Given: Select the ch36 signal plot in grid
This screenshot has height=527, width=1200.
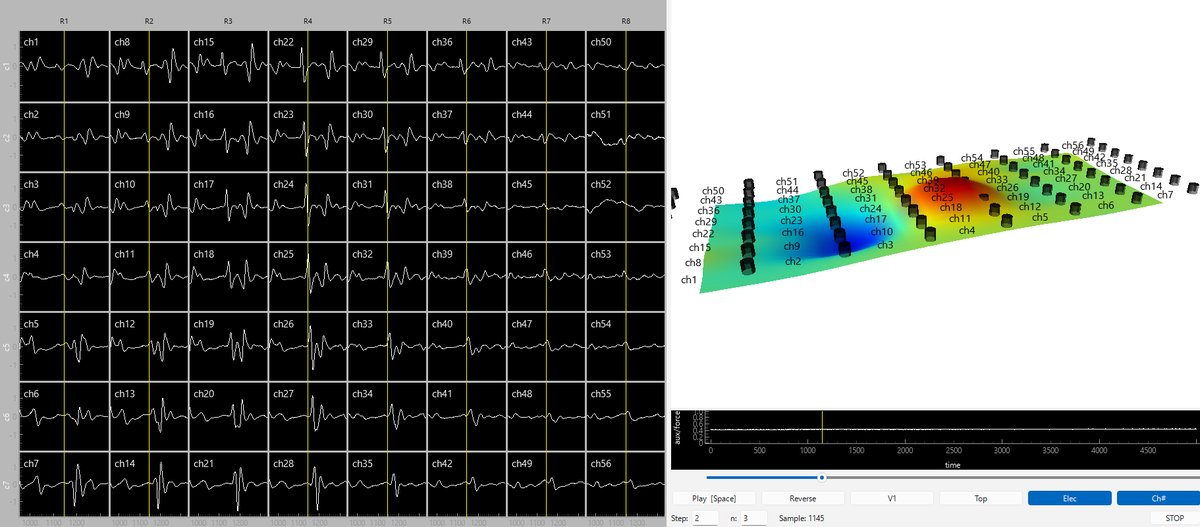Looking at the screenshot, I should [x=467, y=65].
